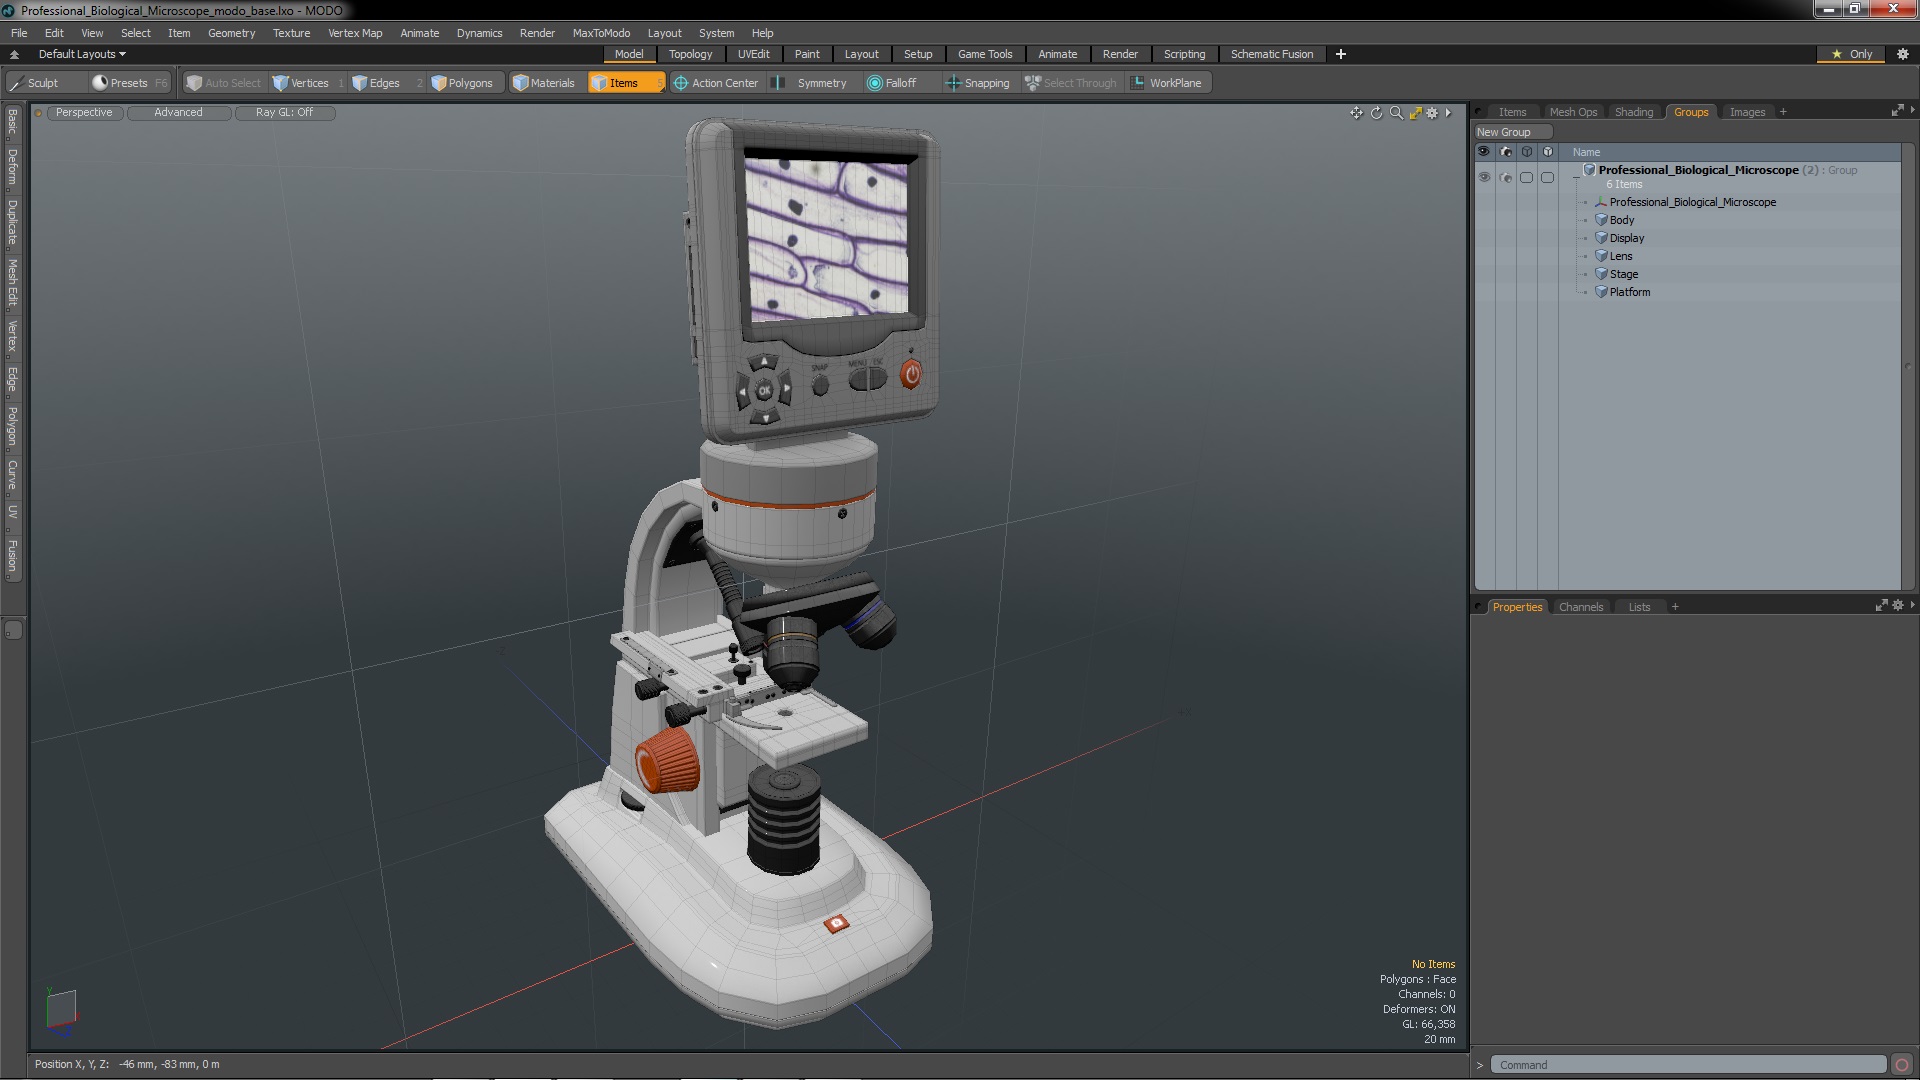This screenshot has width=1920, height=1080.
Task: Click the Lens mesh item icon
Action: pyautogui.click(x=1601, y=256)
